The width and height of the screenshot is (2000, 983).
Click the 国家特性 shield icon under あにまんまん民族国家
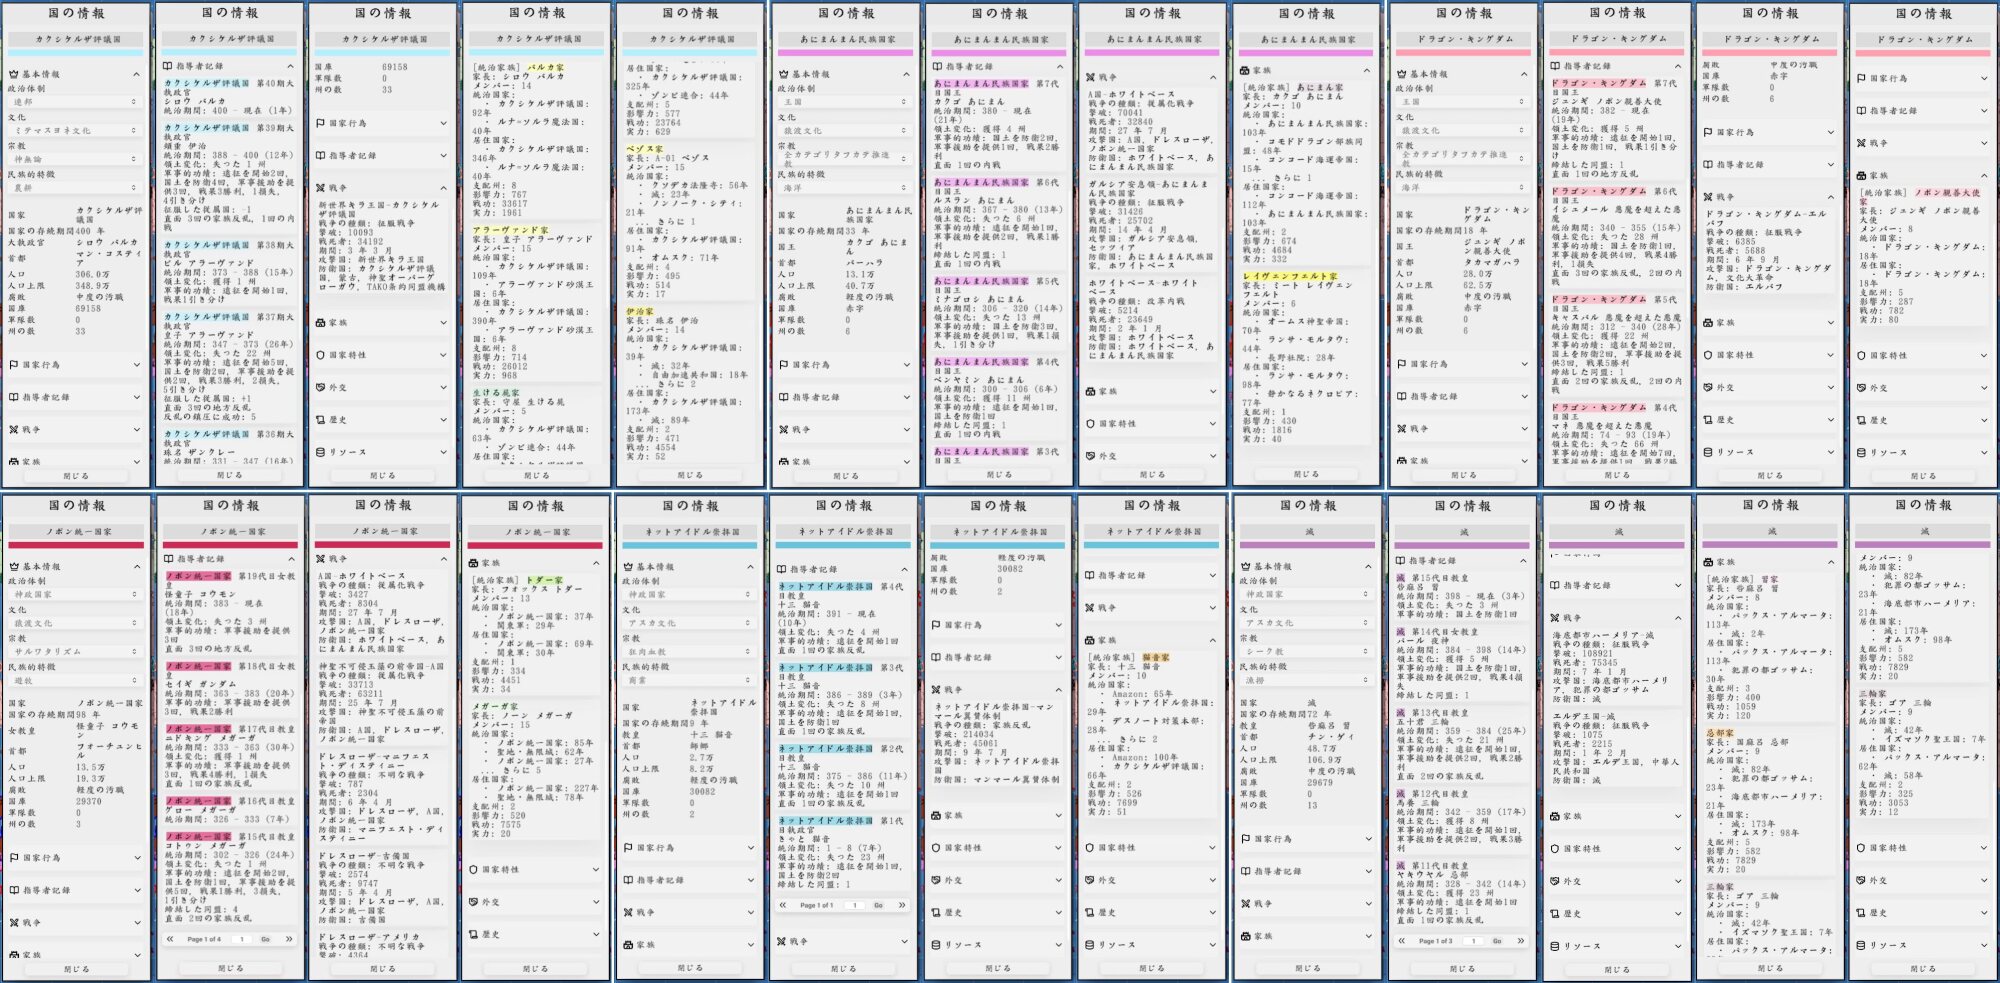click(1092, 423)
